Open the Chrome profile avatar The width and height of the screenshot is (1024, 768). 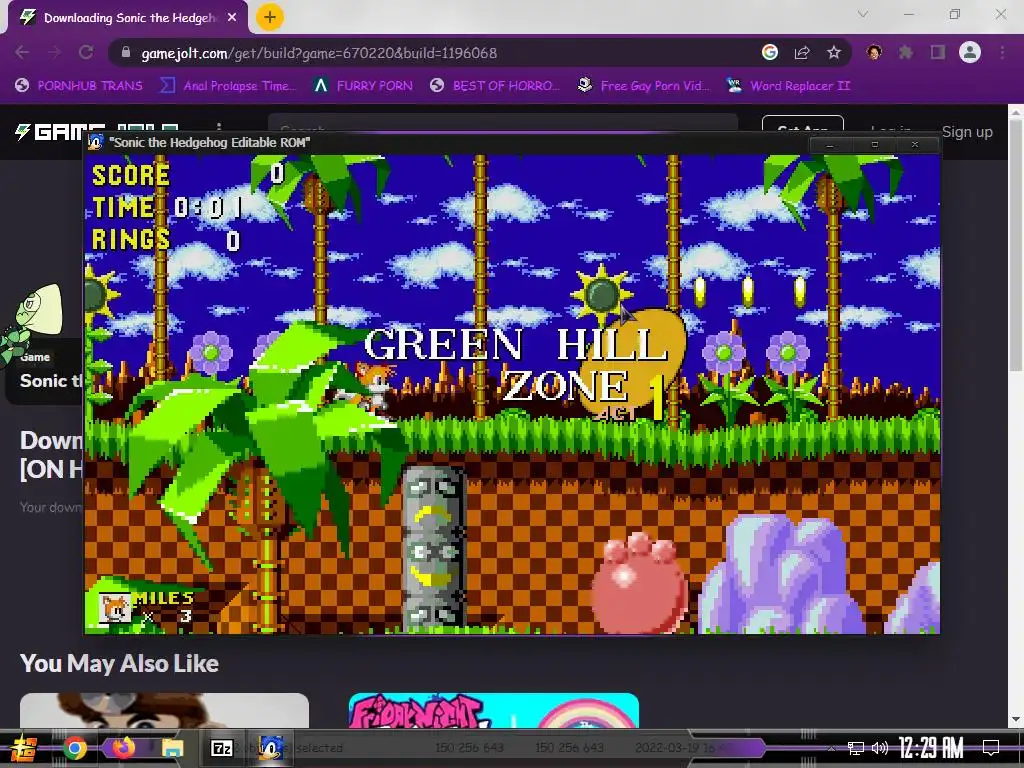click(970, 52)
